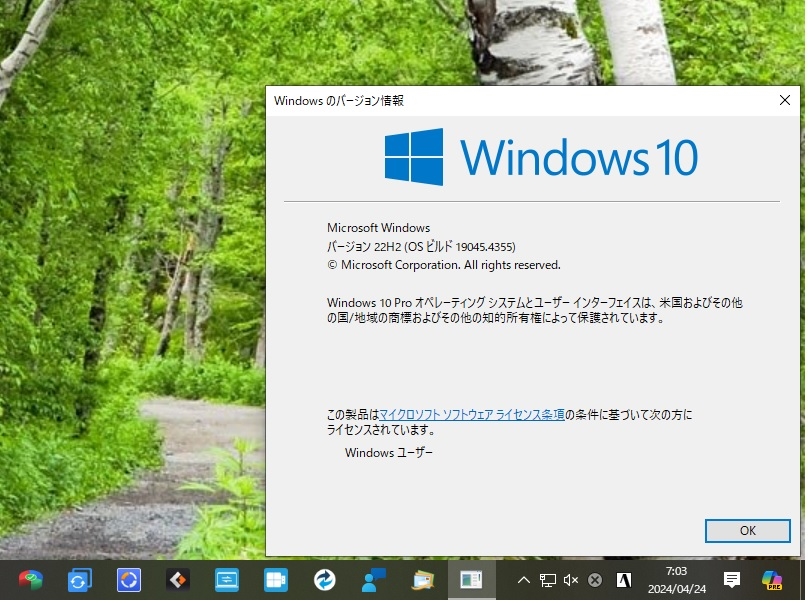
Task: Select the active winver taskbar button
Action: (473, 582)
